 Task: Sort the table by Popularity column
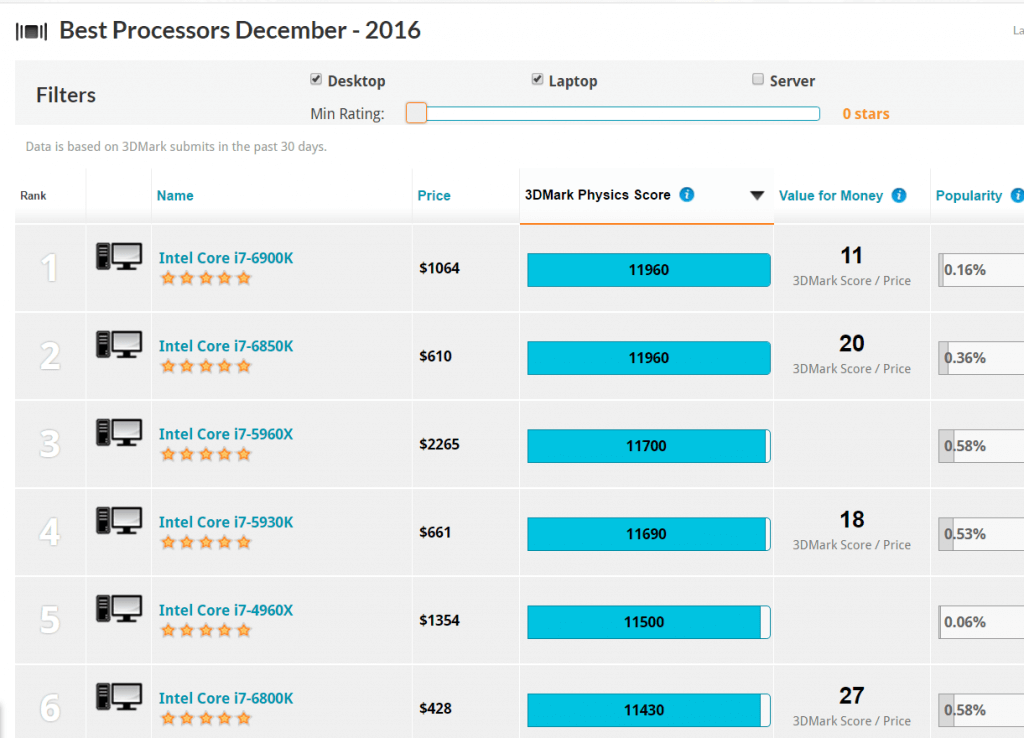[x=968, y=195]
